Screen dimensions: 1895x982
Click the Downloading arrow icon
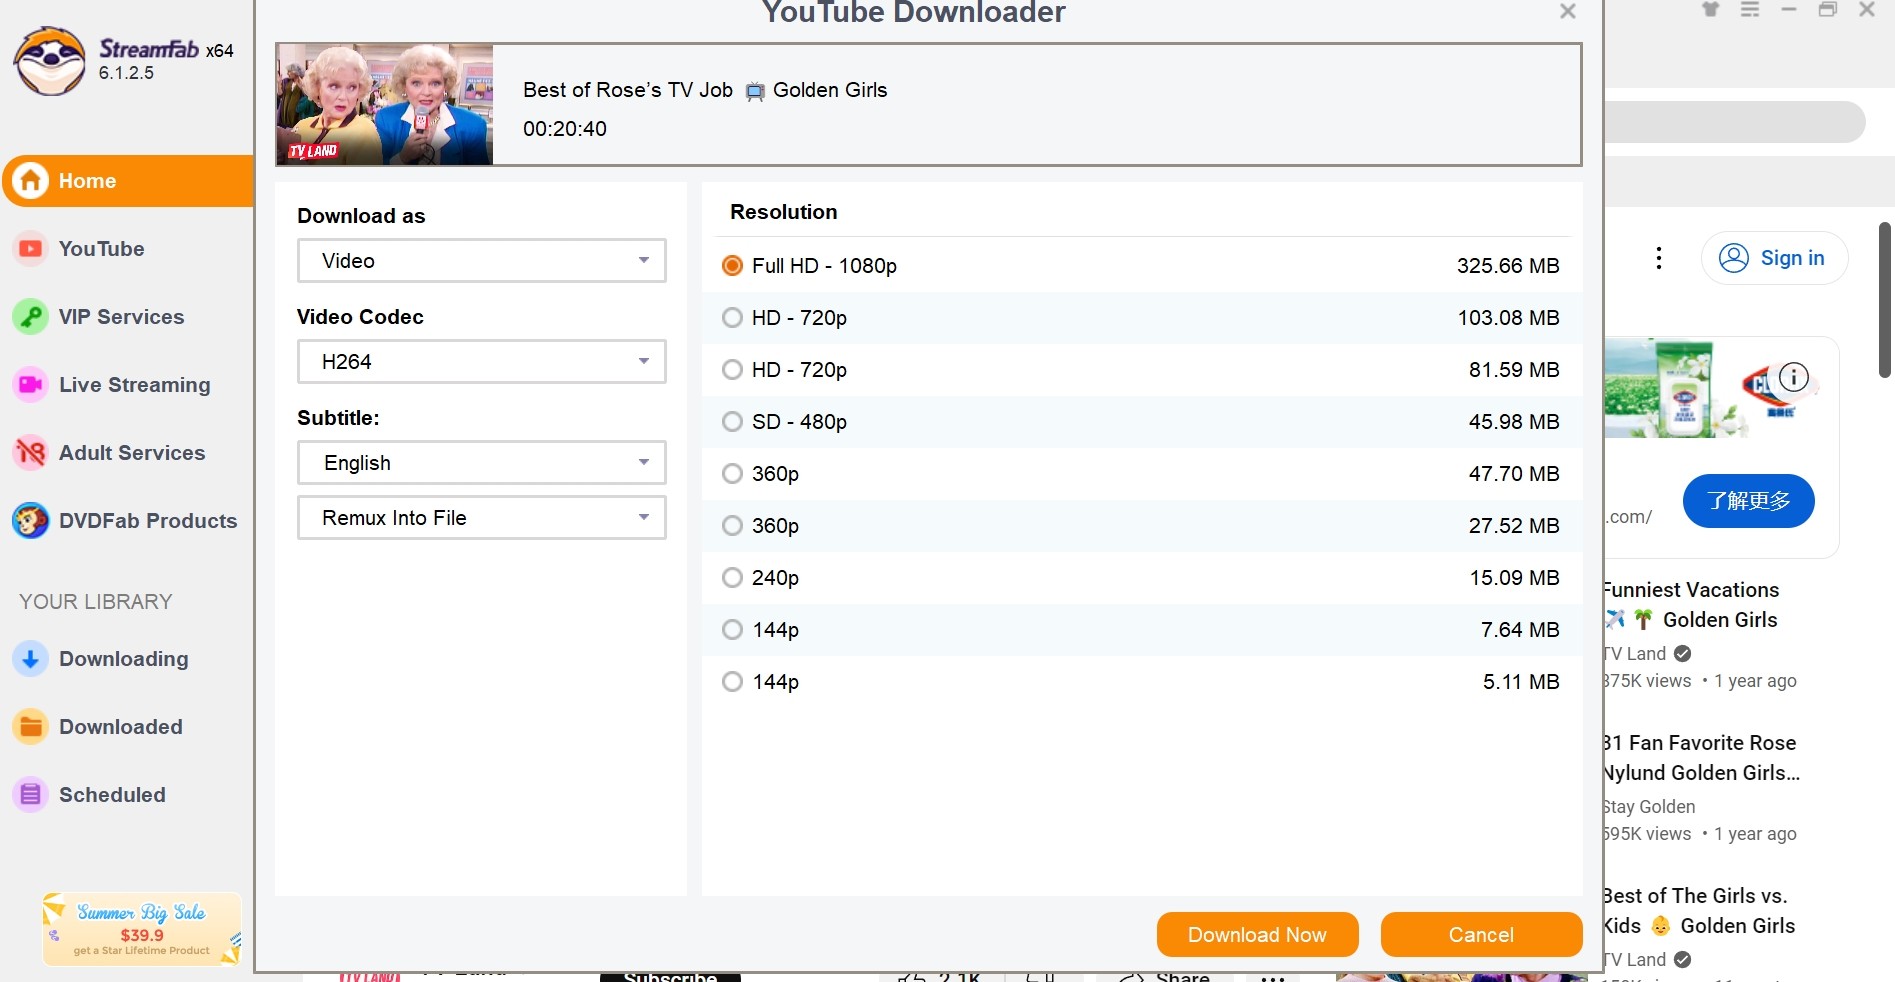coord(31,659)
